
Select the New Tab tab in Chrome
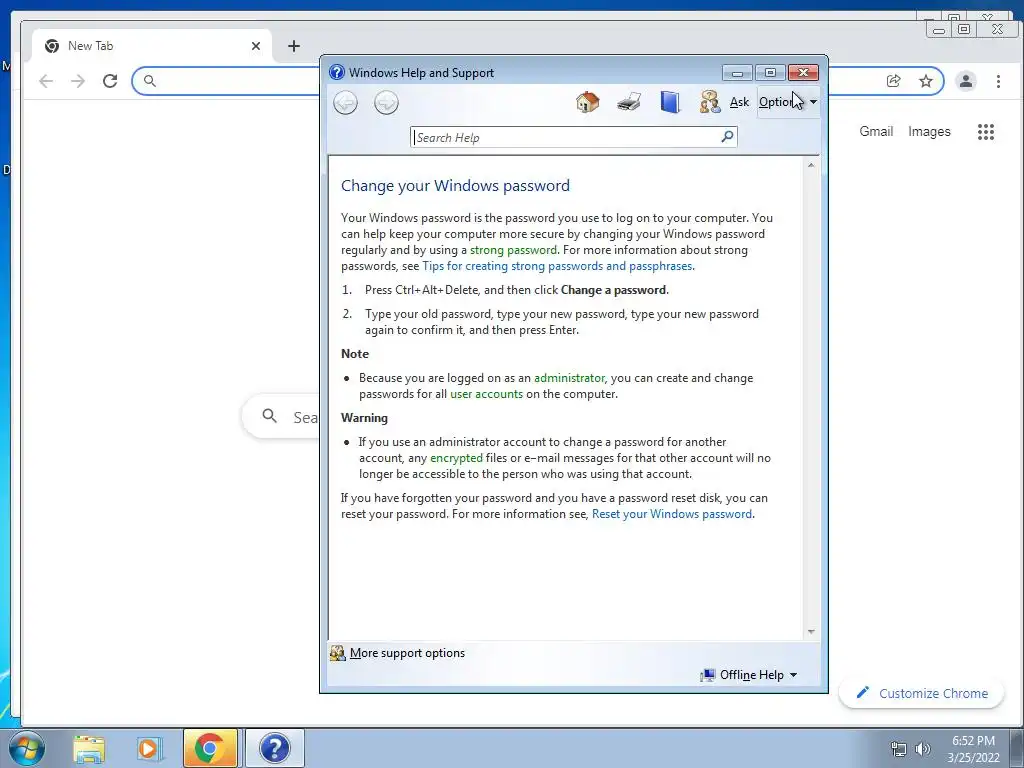(x=152, y=46)
